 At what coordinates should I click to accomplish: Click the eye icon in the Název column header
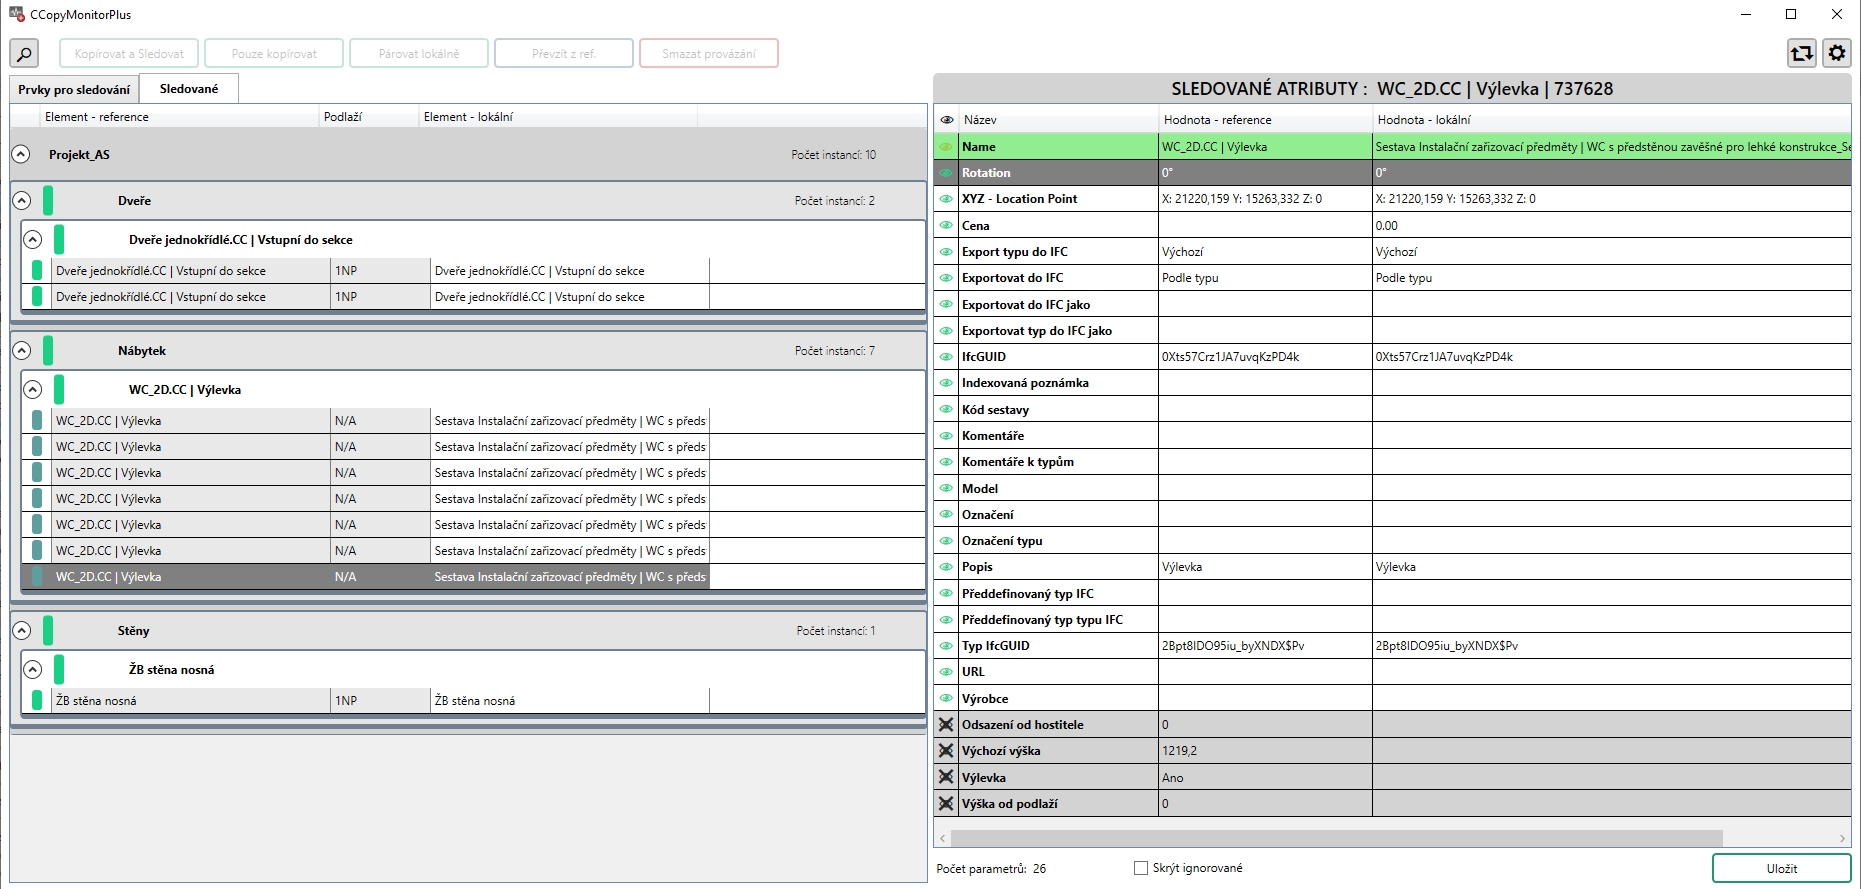(946, 119)
